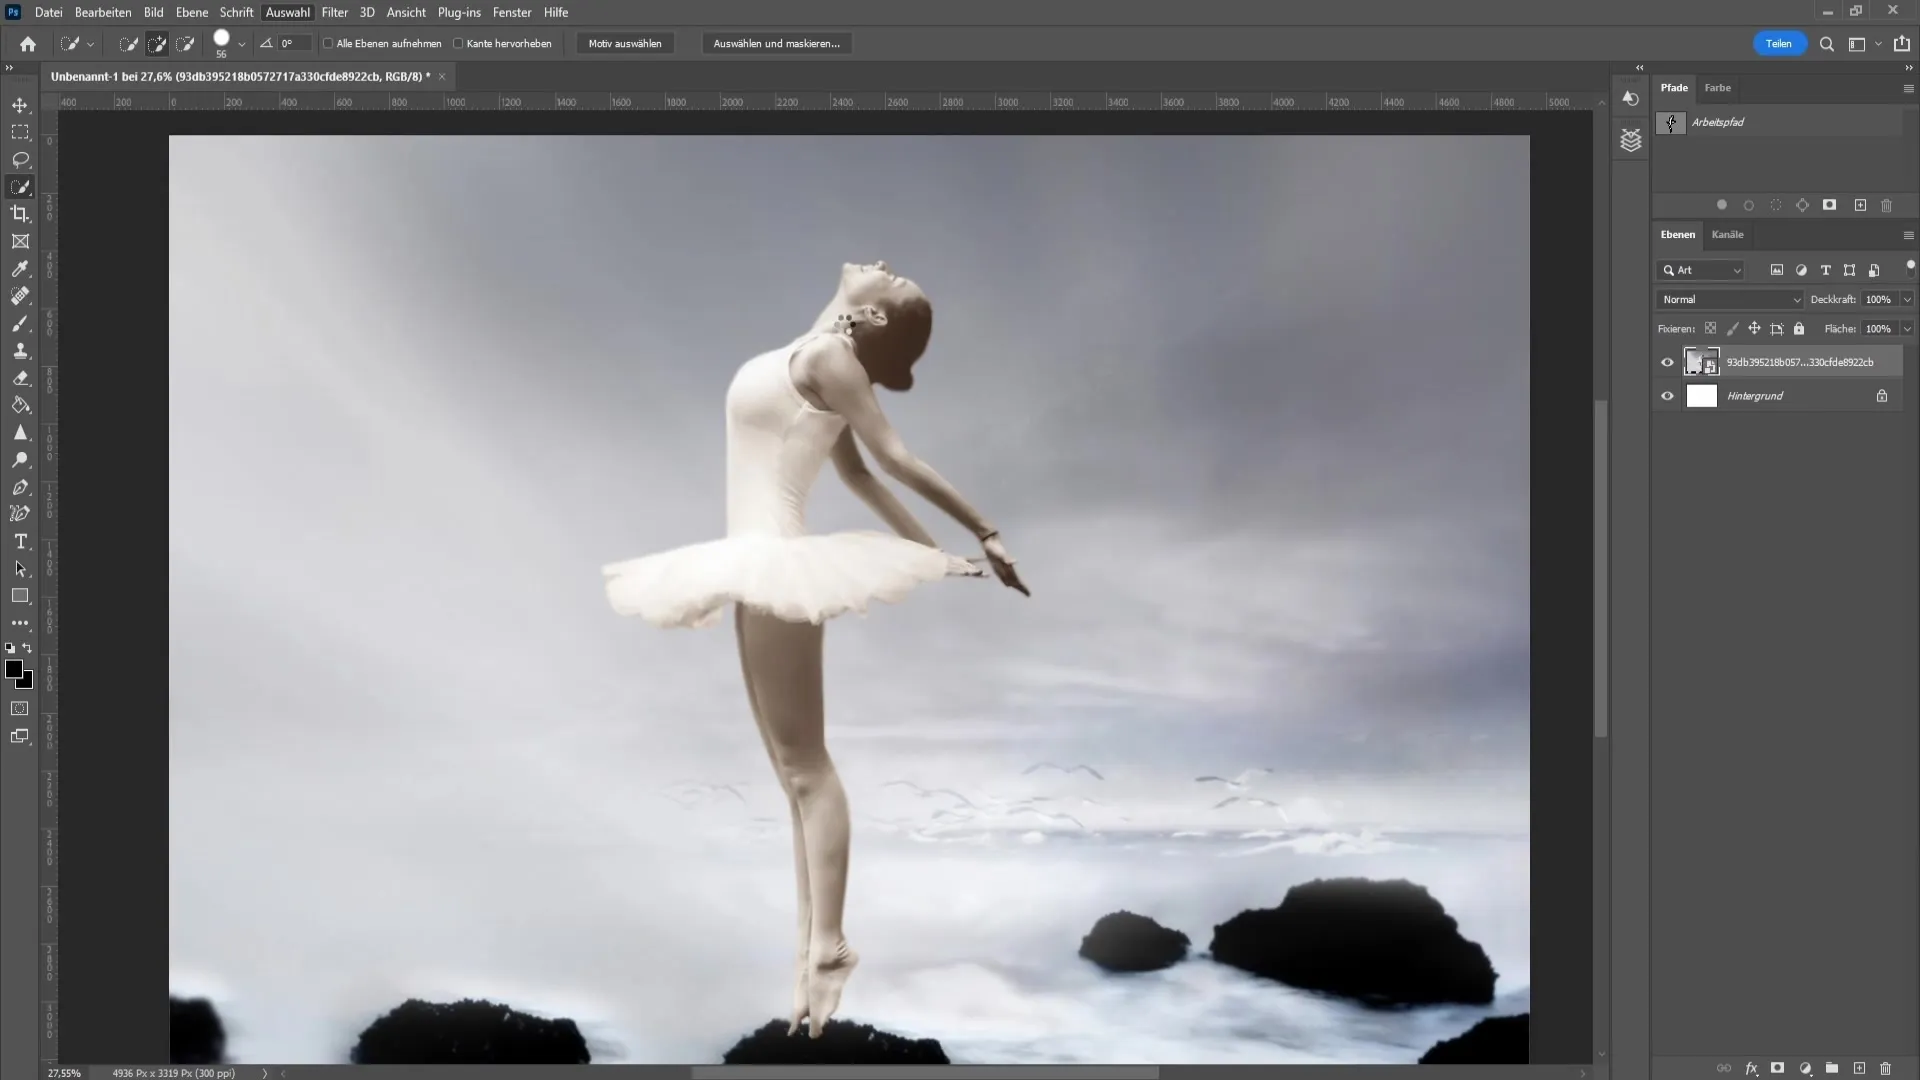
Task: Select the Text tool
Action: click(x=20, y=541)
